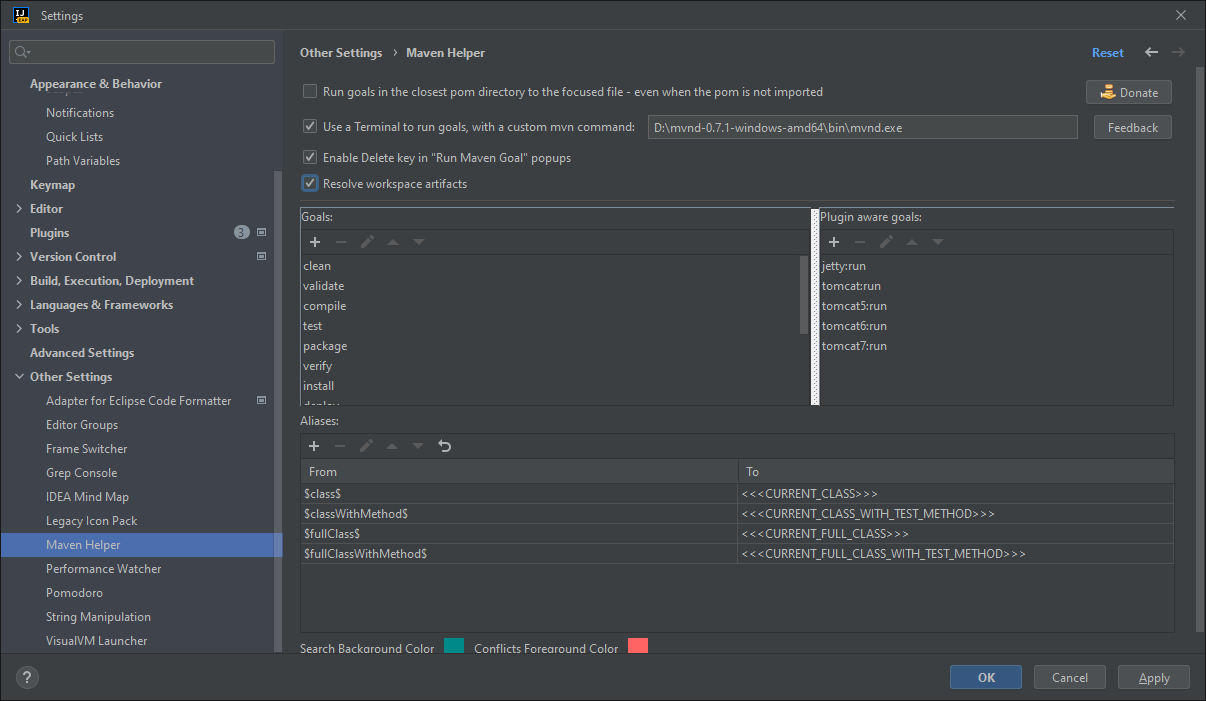Viewport: 1206px width, 701px height.
Task: Expand the Editor settings node
Action: 20,209
